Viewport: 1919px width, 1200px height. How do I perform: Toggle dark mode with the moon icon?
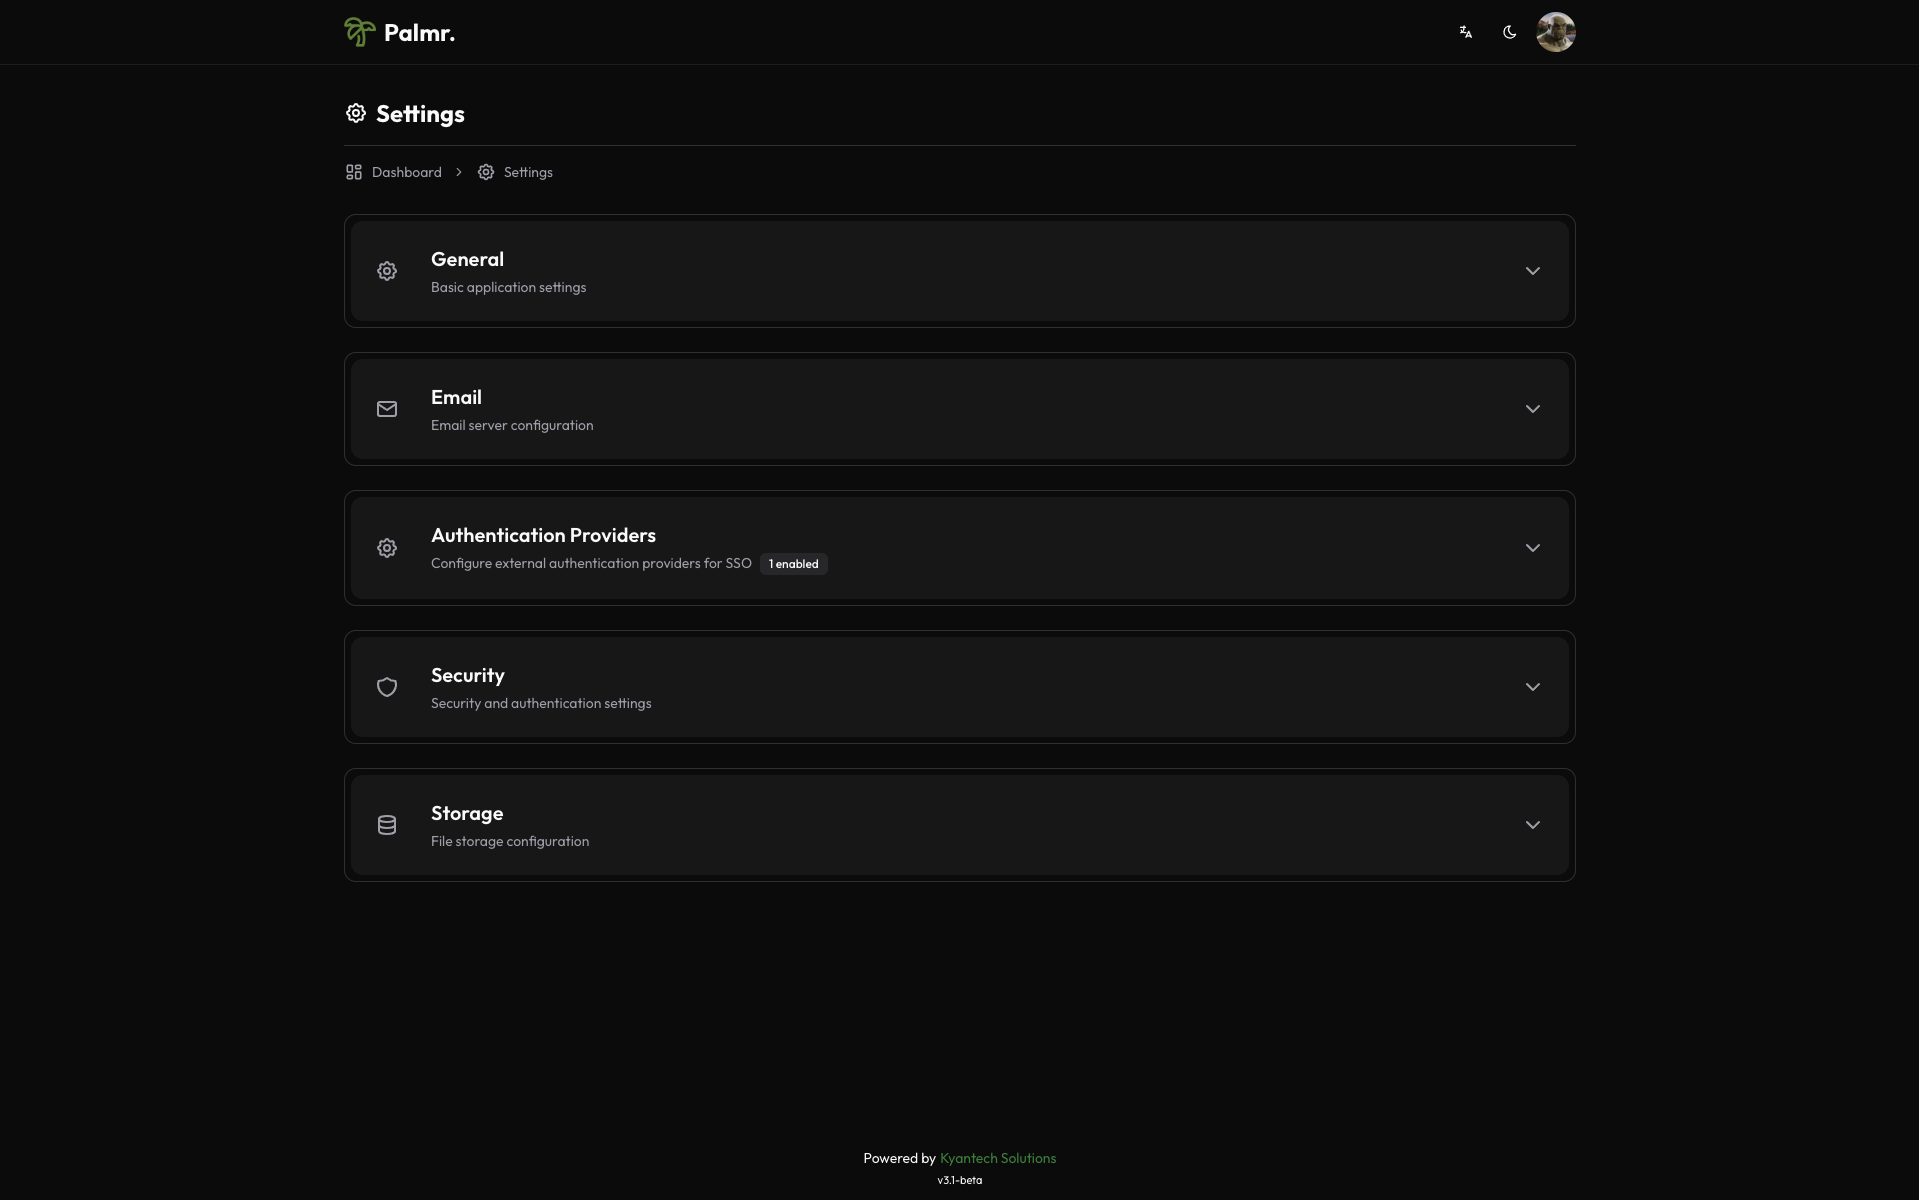1510,32
